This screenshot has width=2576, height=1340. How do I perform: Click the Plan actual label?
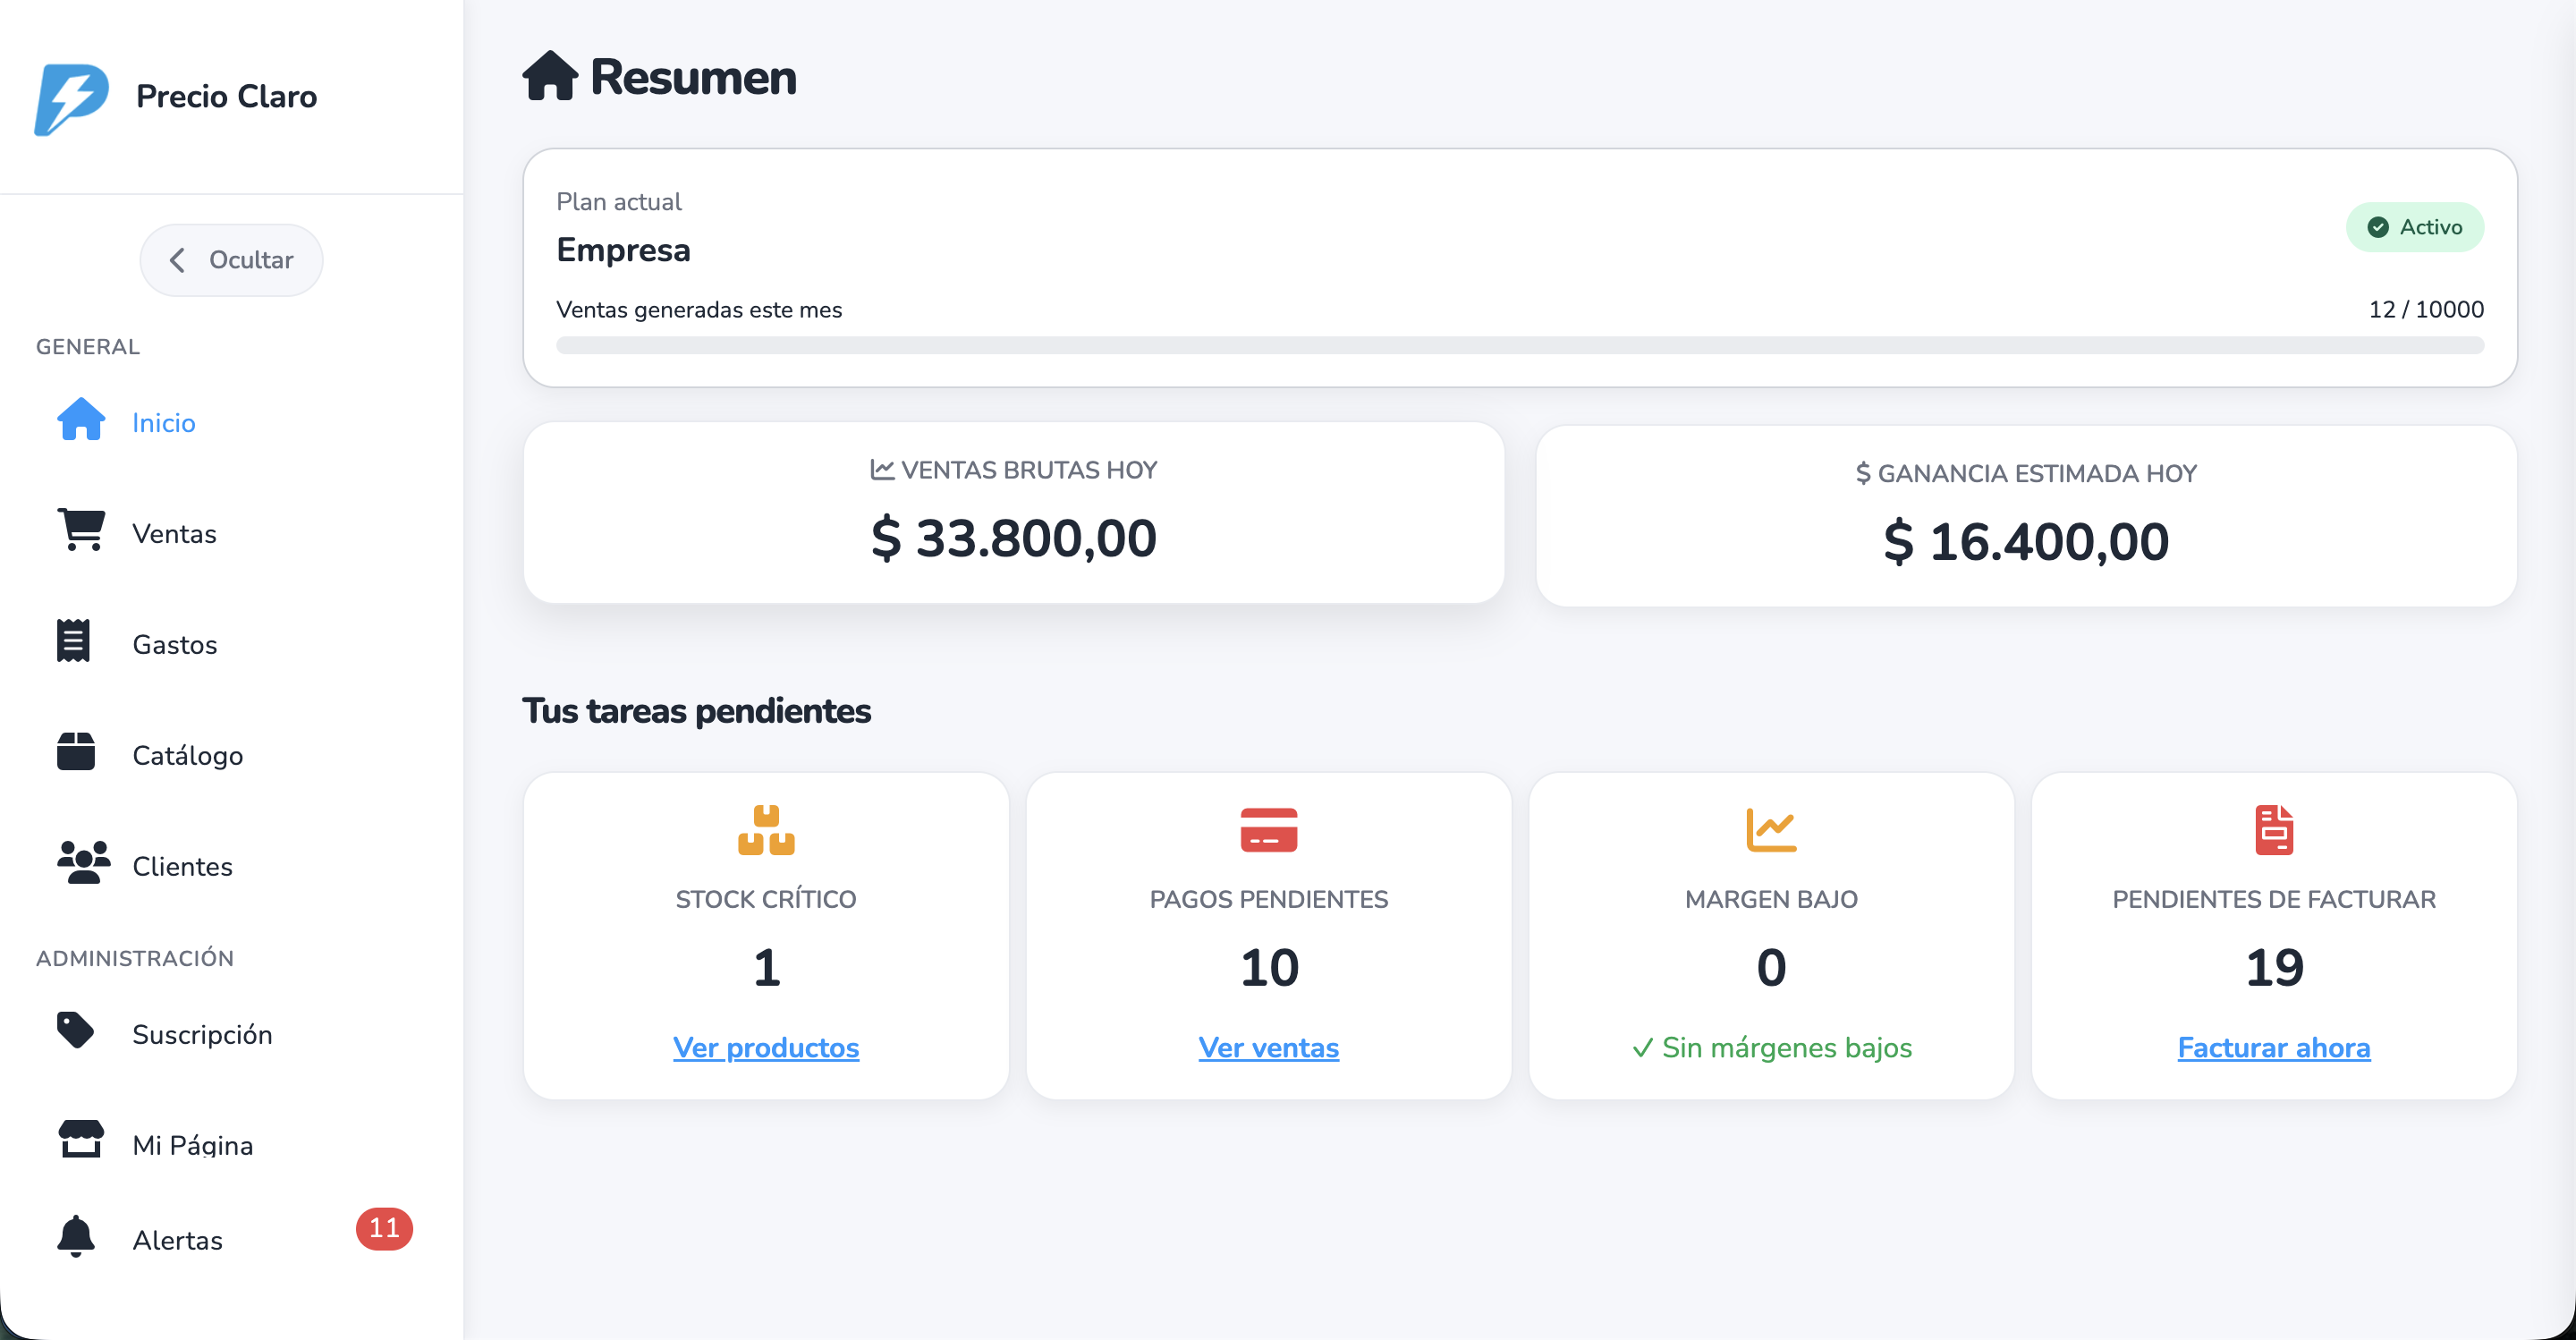coord(619,201)
